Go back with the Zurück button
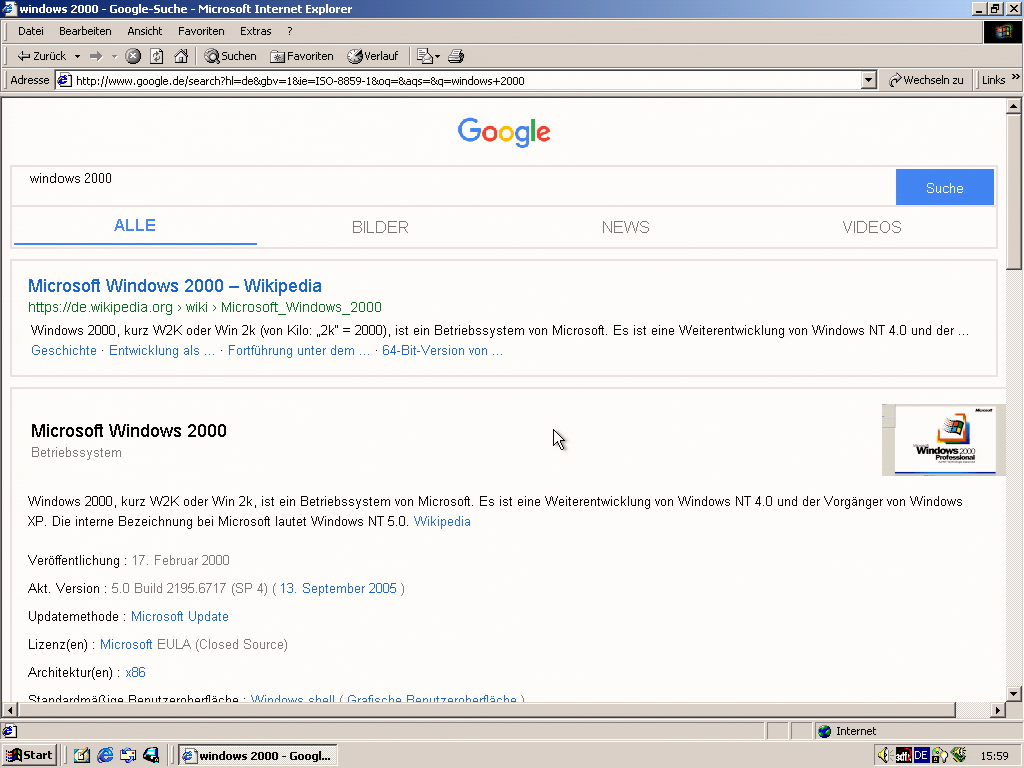The width and height of the screenshot is (1024, 768). pos(41,56)
